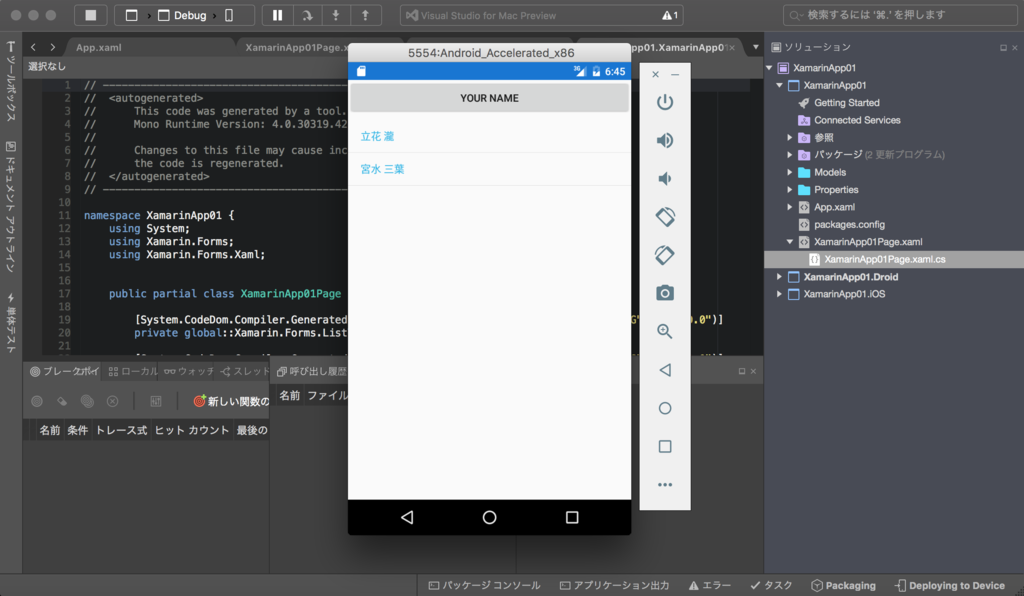
Task: Open the emulator extended controls menu
Action: coord(665,484)
